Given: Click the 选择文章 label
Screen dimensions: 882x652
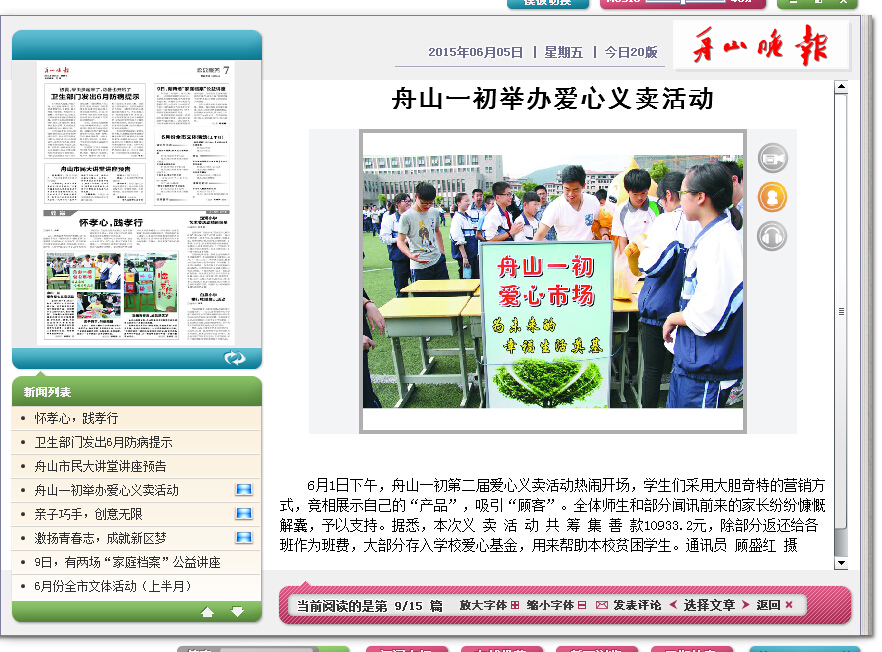Looking at the screenshot, I should coord(709,605).
